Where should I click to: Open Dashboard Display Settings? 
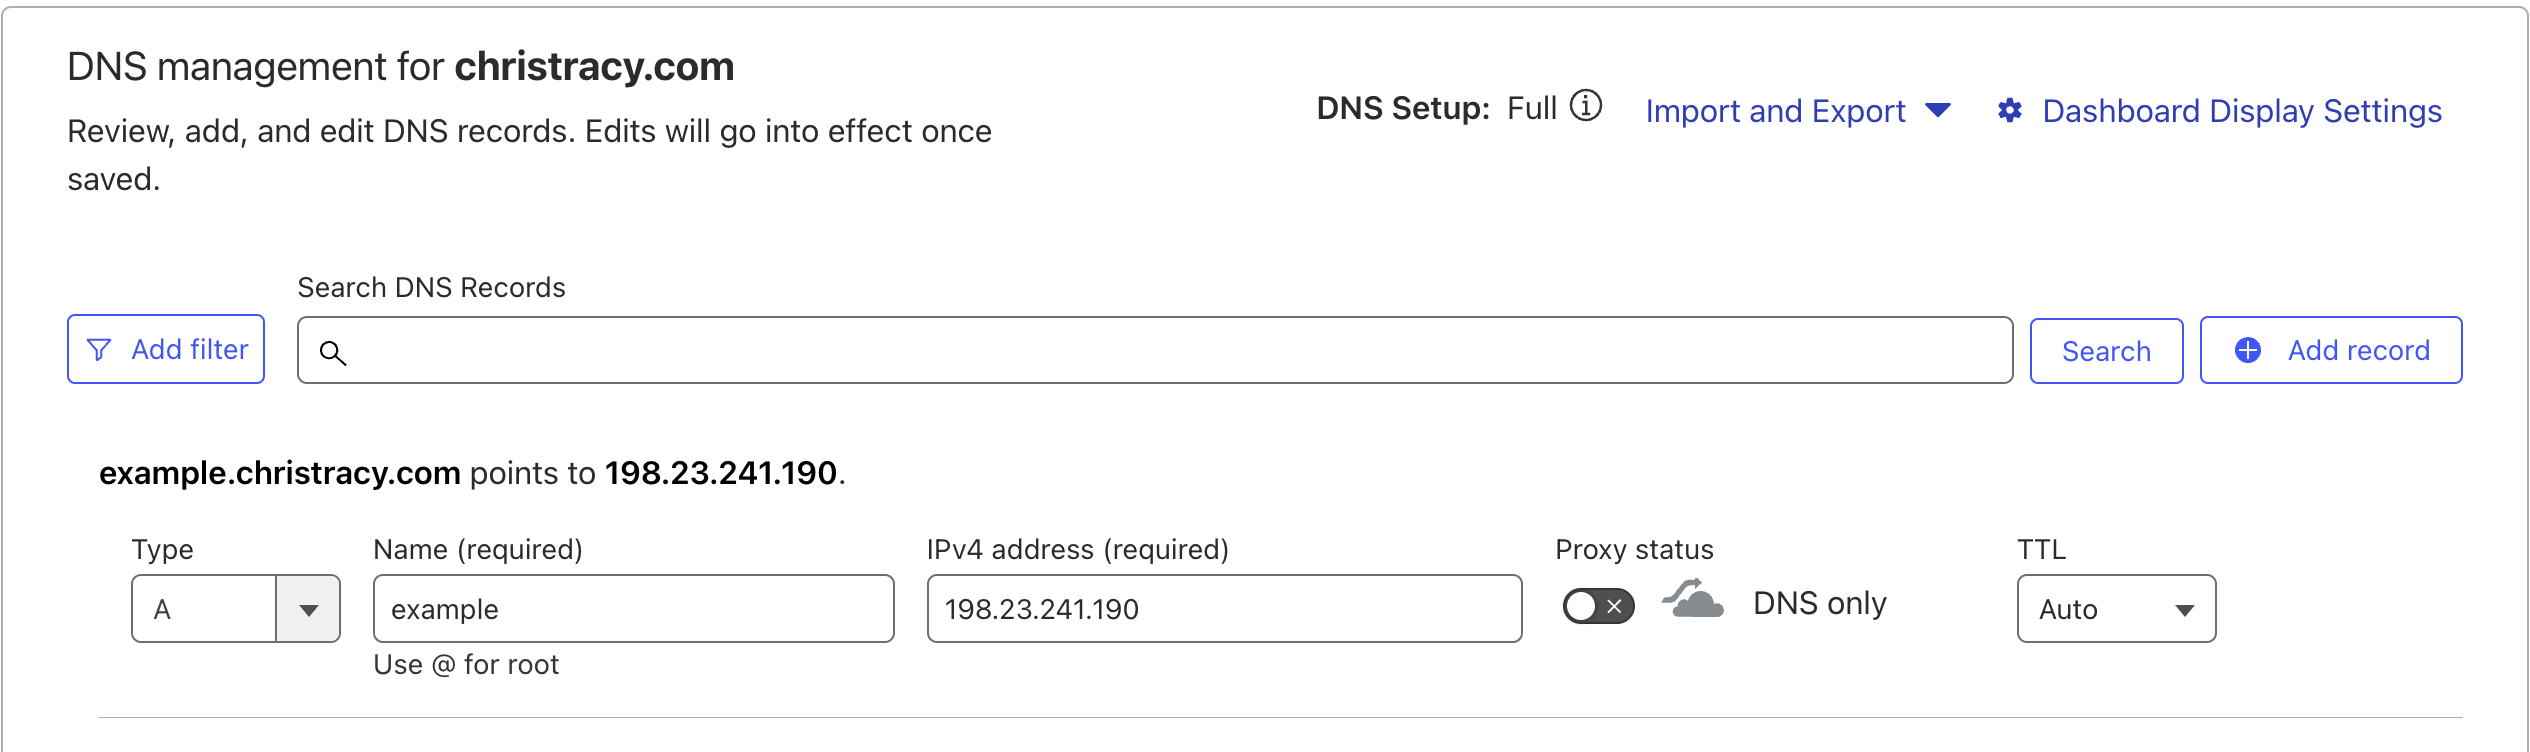point(2242,111)
